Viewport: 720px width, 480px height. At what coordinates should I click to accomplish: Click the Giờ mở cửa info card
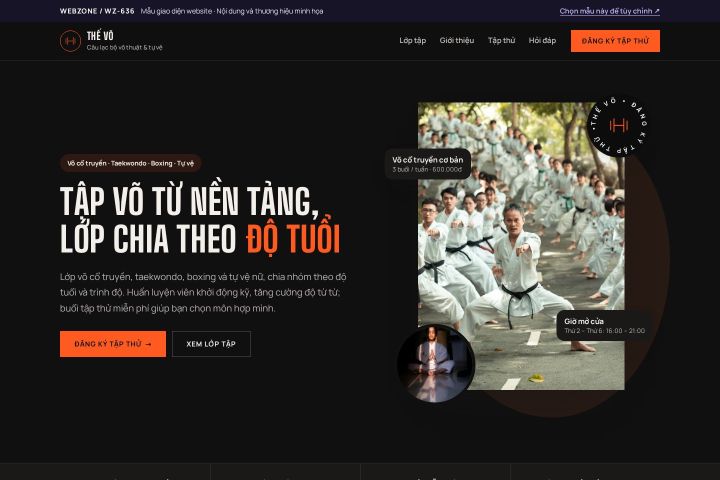tap(604, 326)
